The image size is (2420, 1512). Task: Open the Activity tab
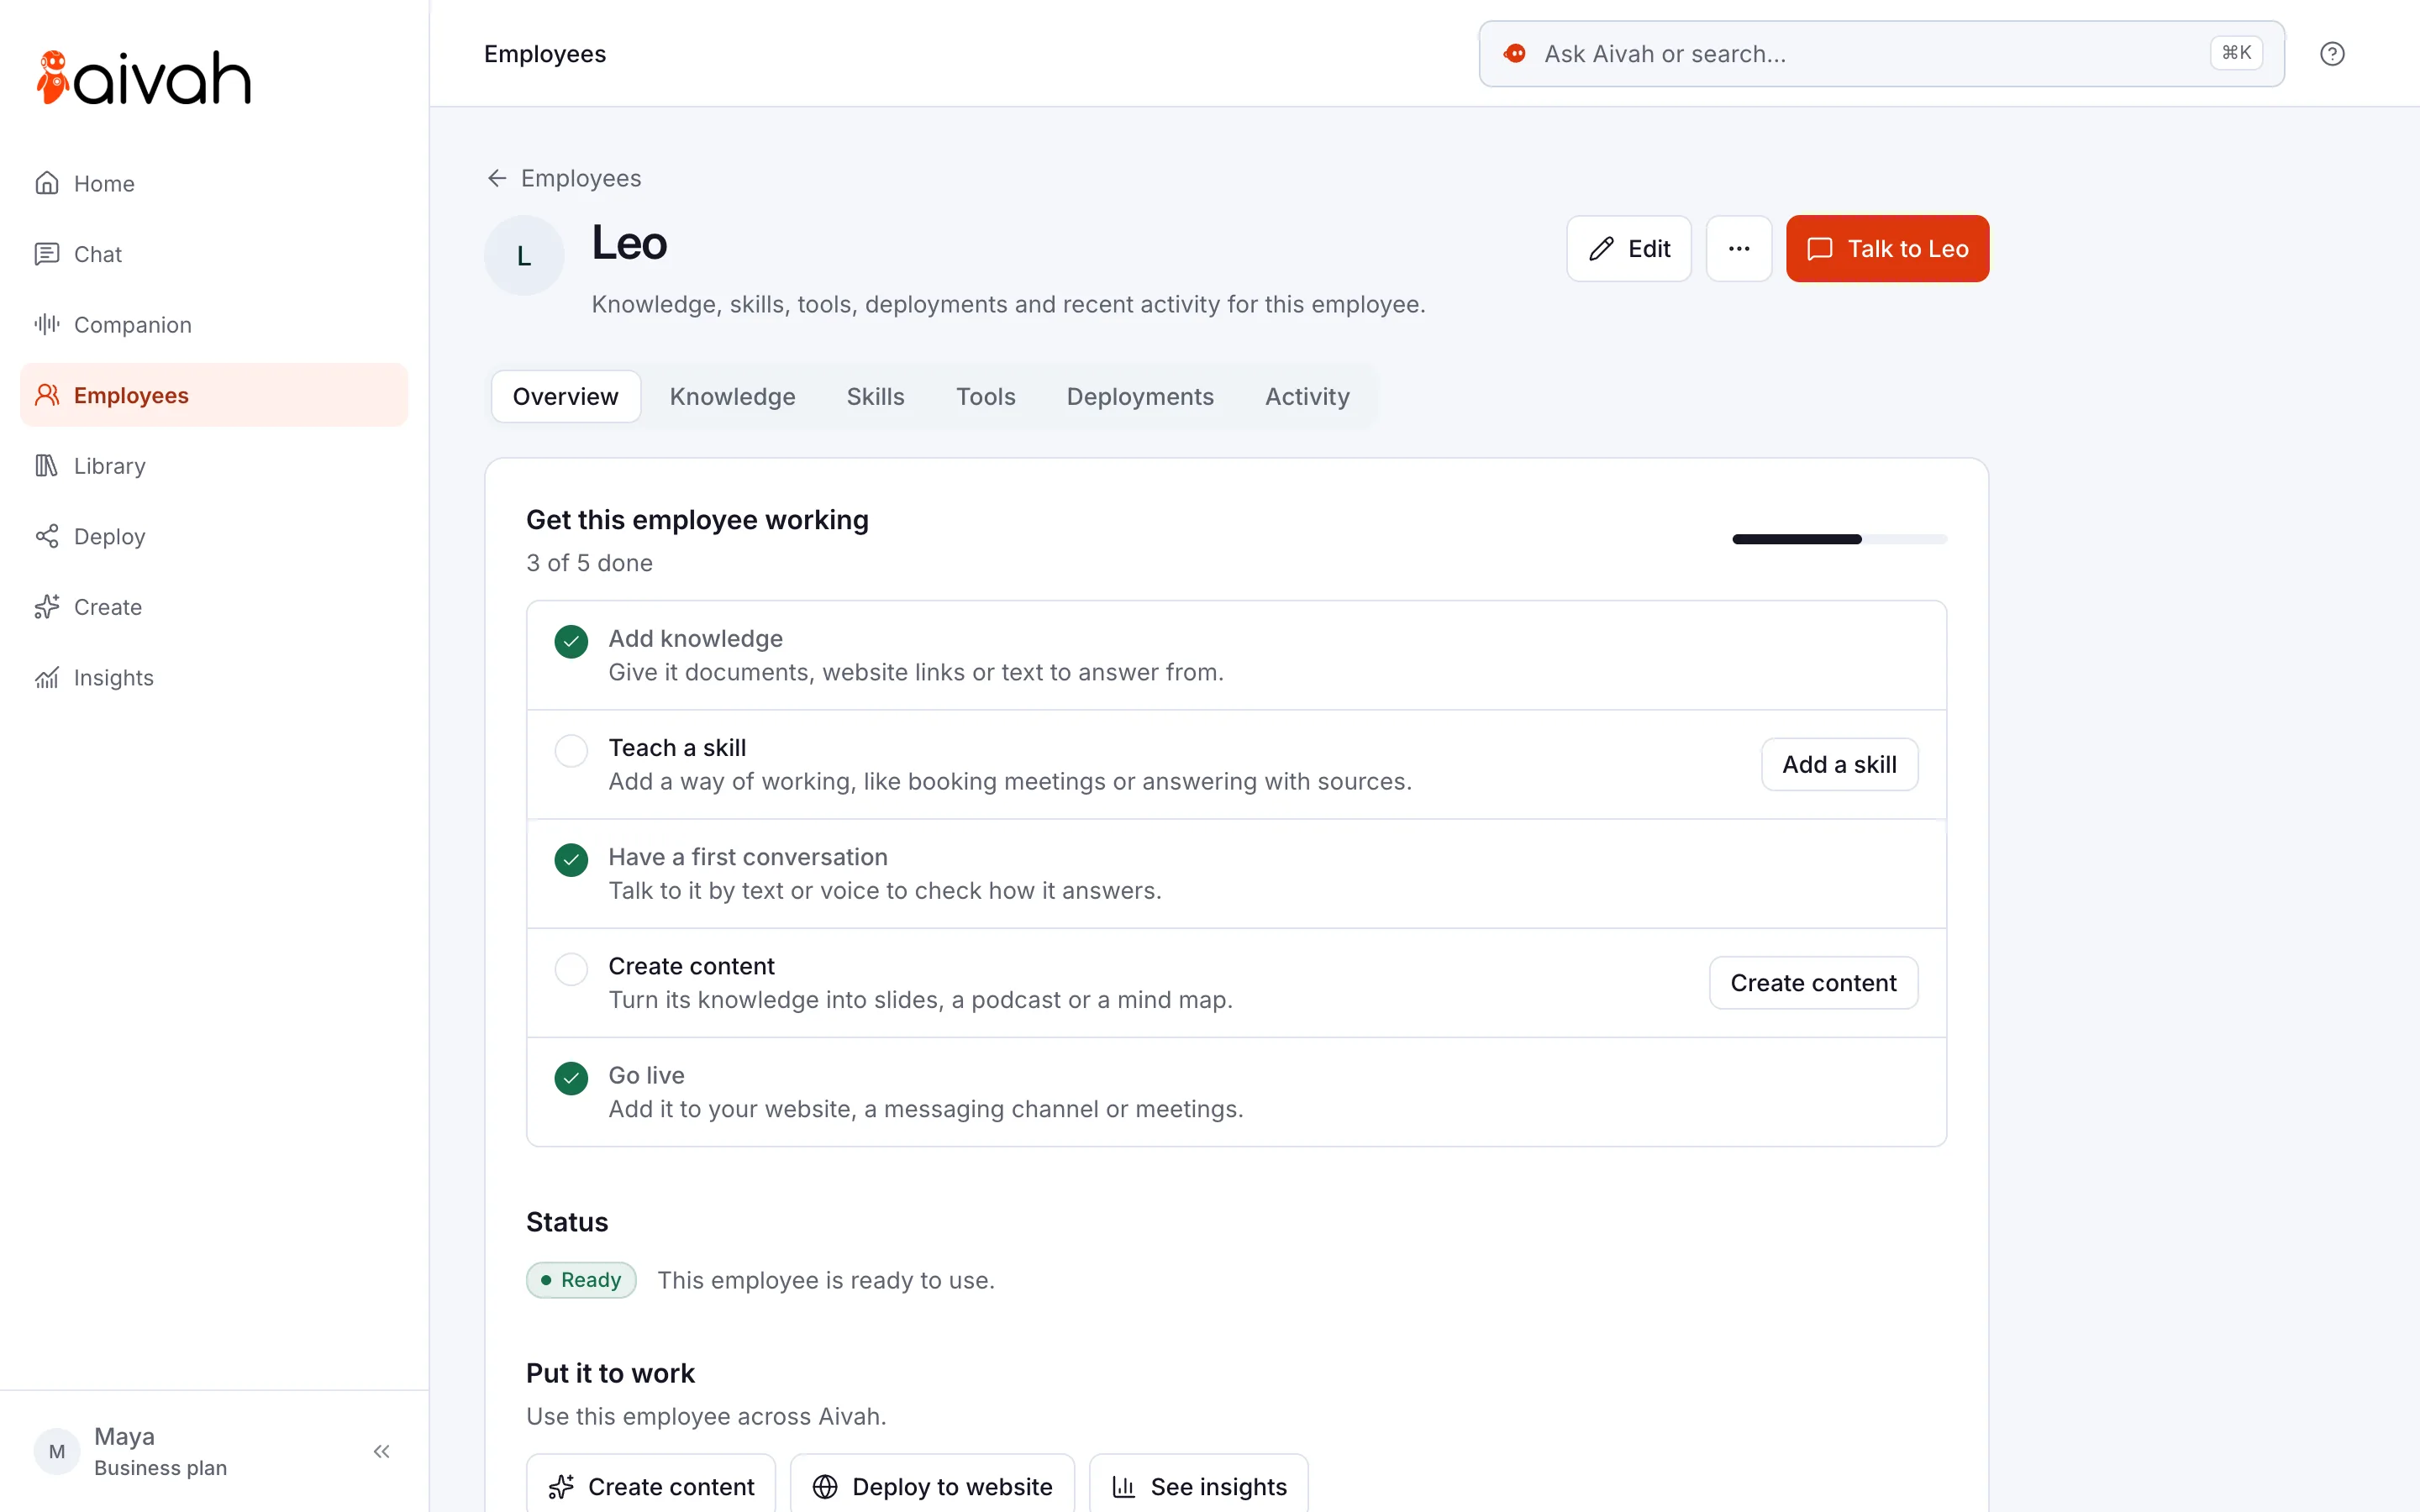[x=1307, y=397]
